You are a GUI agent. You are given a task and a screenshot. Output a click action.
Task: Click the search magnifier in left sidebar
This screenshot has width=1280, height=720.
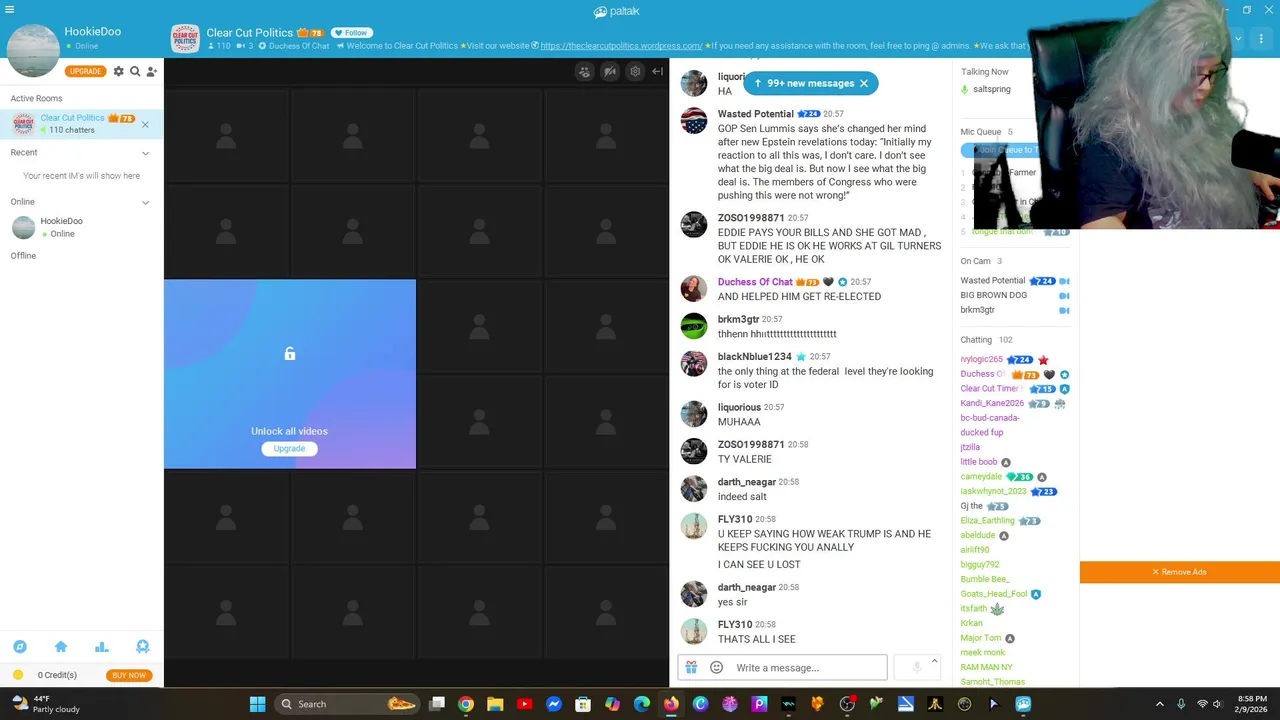pyautogui.click(x=135, y=71)
